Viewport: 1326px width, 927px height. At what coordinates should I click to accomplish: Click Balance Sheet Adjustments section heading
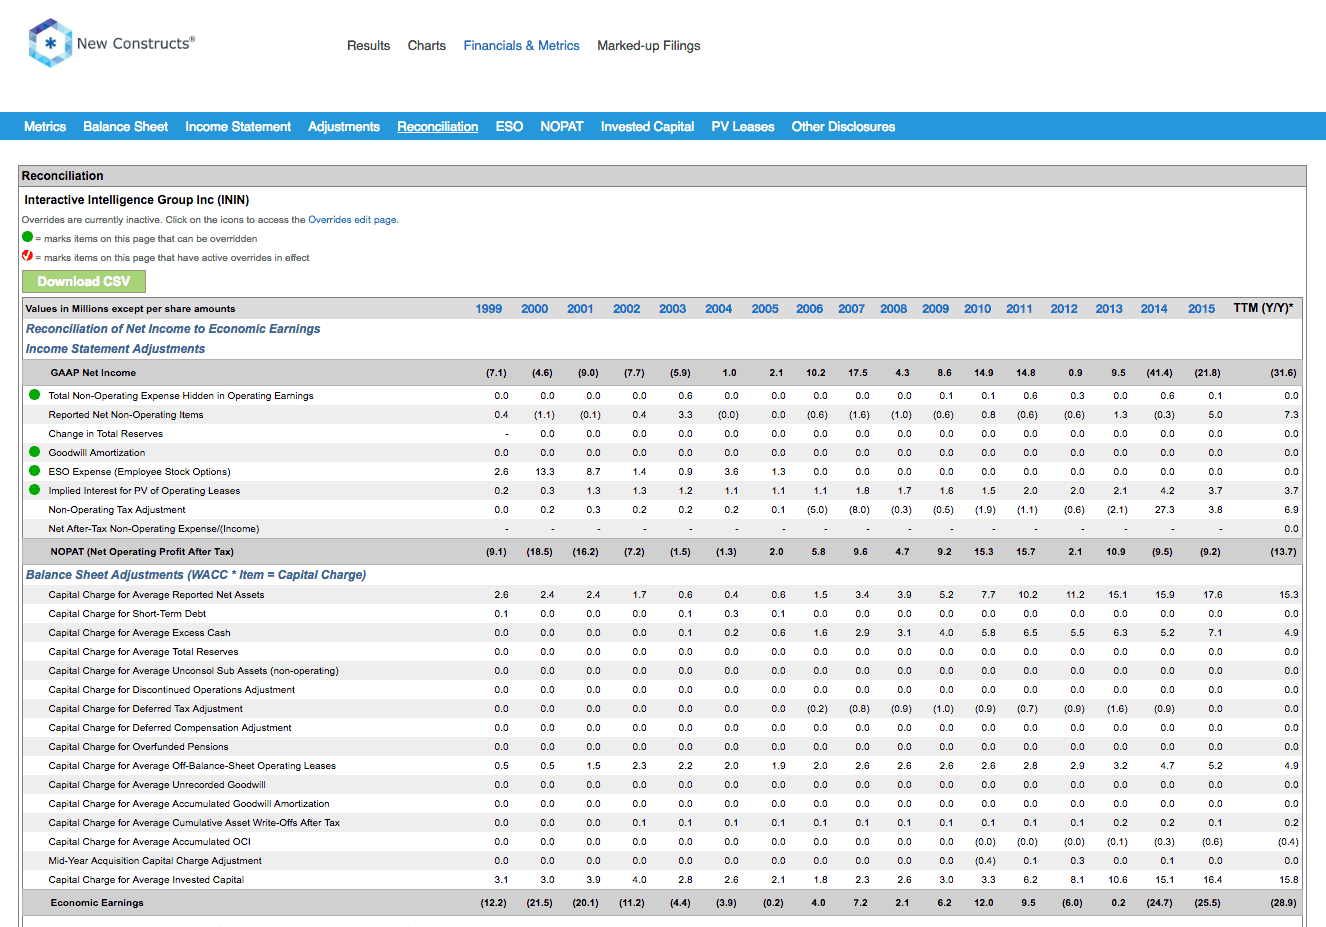tap(196, 575)
